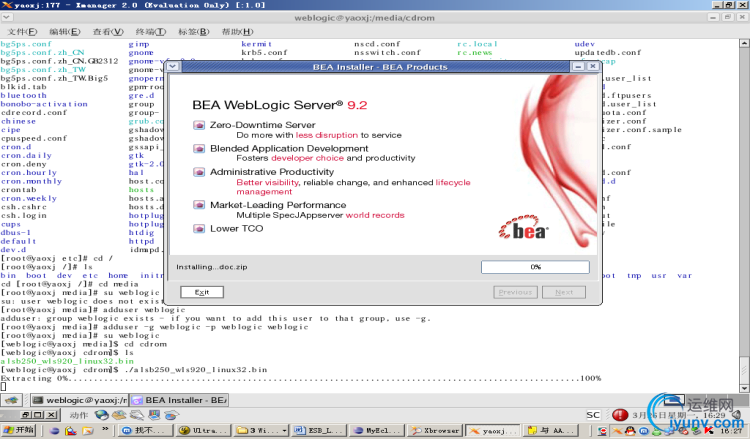
Task: Click the Lower TCO bullet icon
Action: click(x=199, y=229)
